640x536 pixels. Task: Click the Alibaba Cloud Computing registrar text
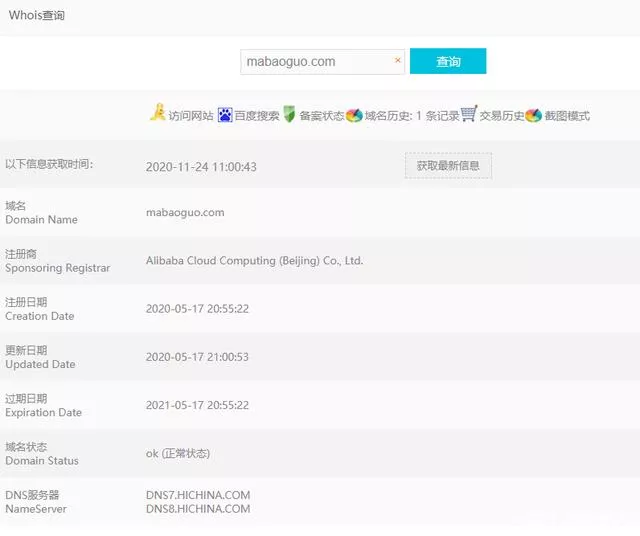(x=254, y=261)
